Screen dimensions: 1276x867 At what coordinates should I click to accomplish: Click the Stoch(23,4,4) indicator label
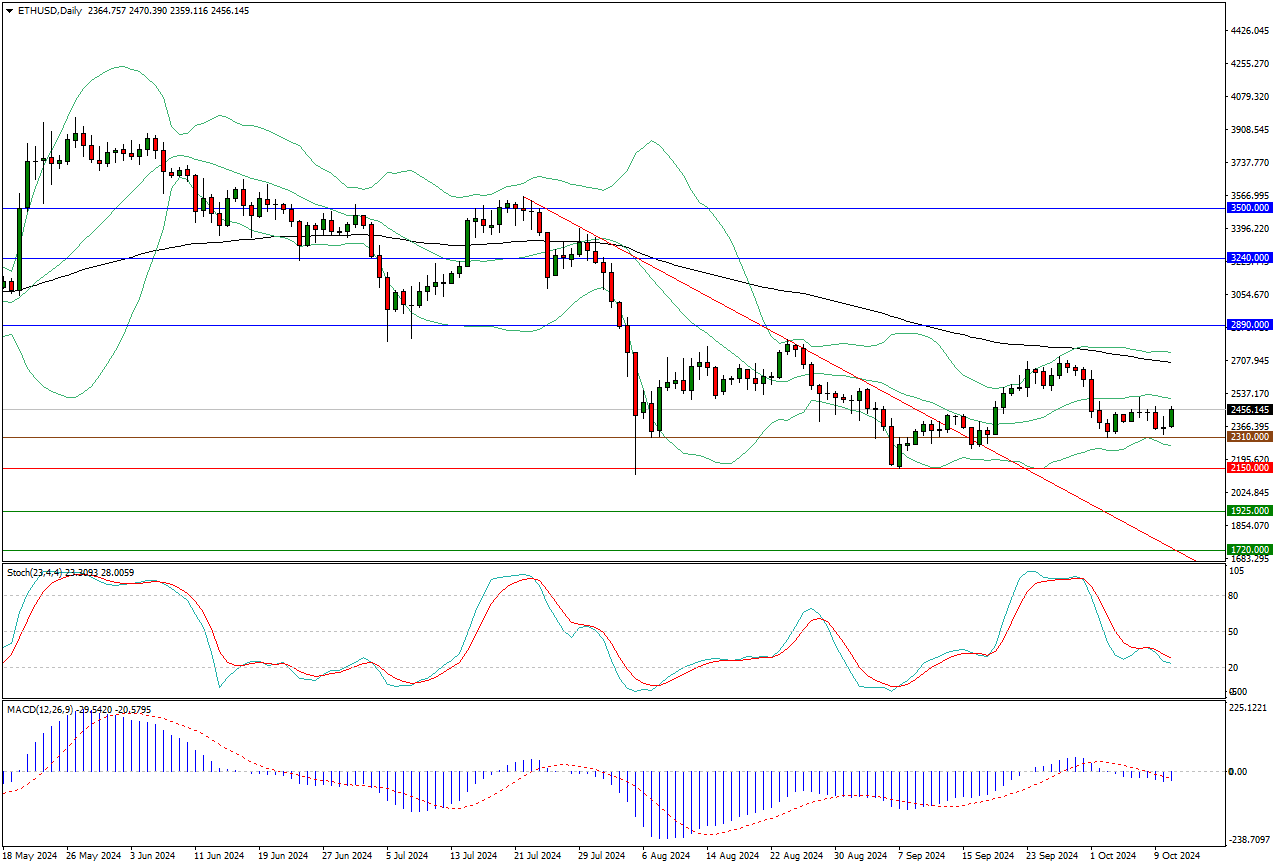click(x=34, y=573)
